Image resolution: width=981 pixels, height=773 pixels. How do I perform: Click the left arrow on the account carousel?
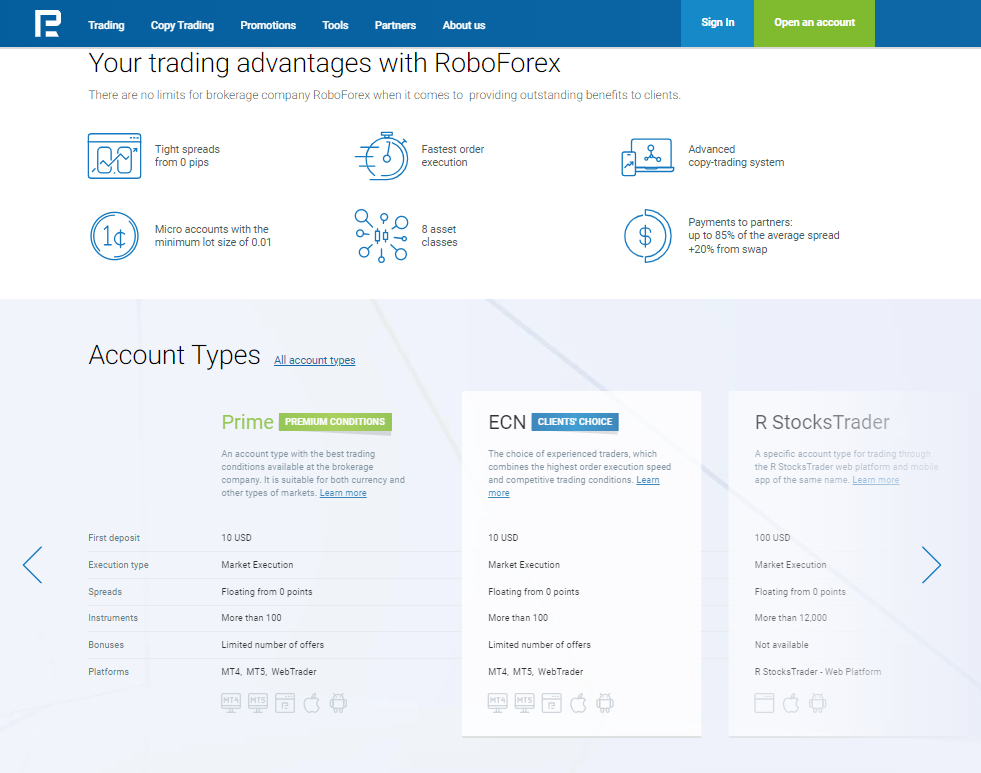pos(31,565)
